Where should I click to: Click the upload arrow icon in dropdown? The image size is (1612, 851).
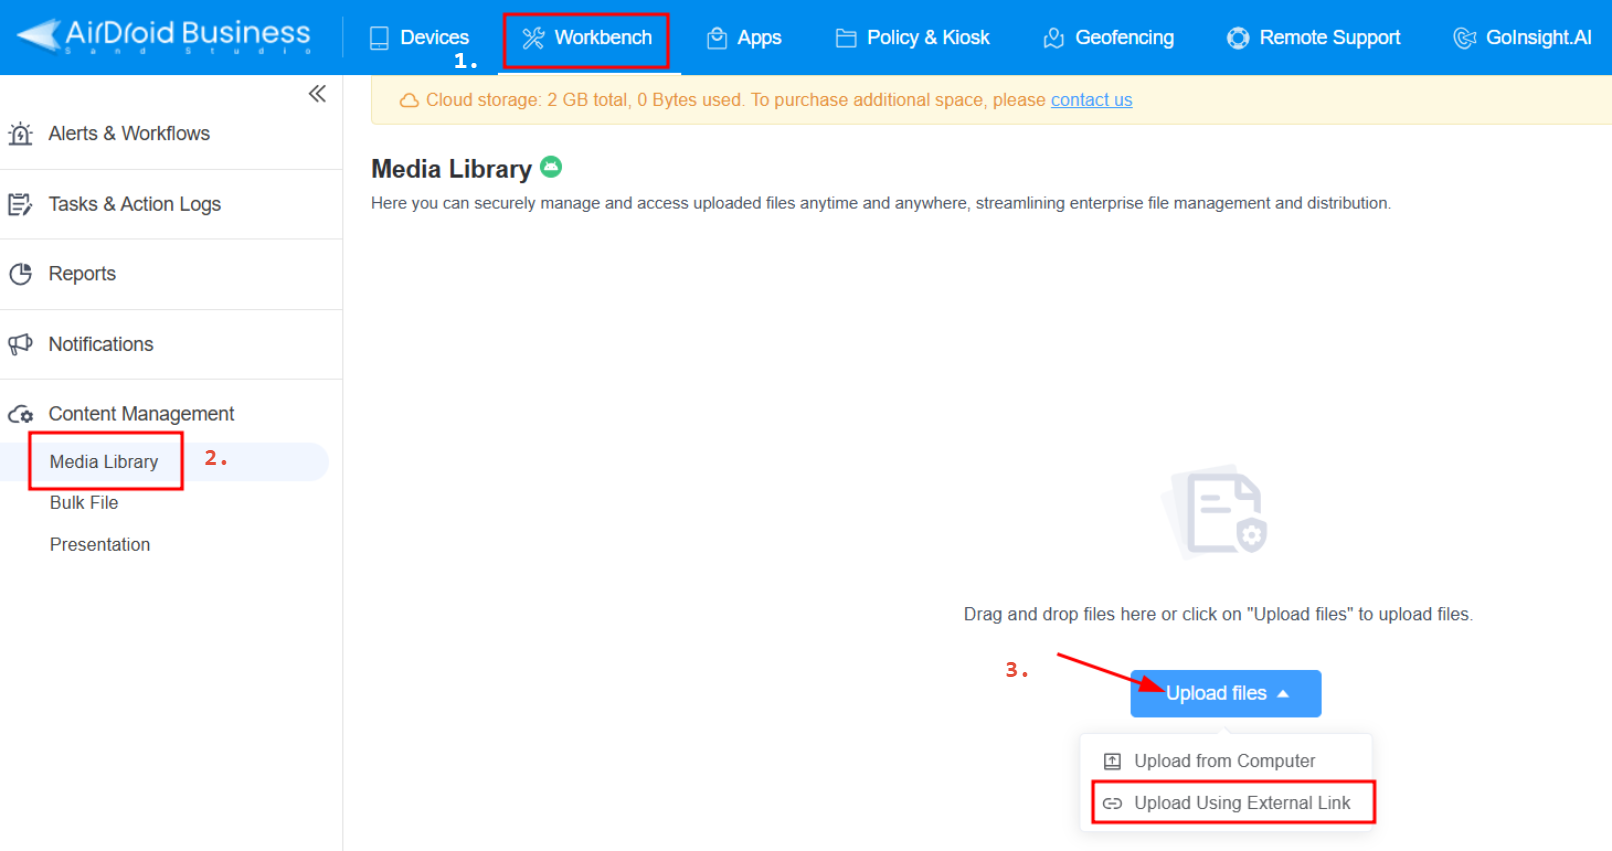point(1112,762)
